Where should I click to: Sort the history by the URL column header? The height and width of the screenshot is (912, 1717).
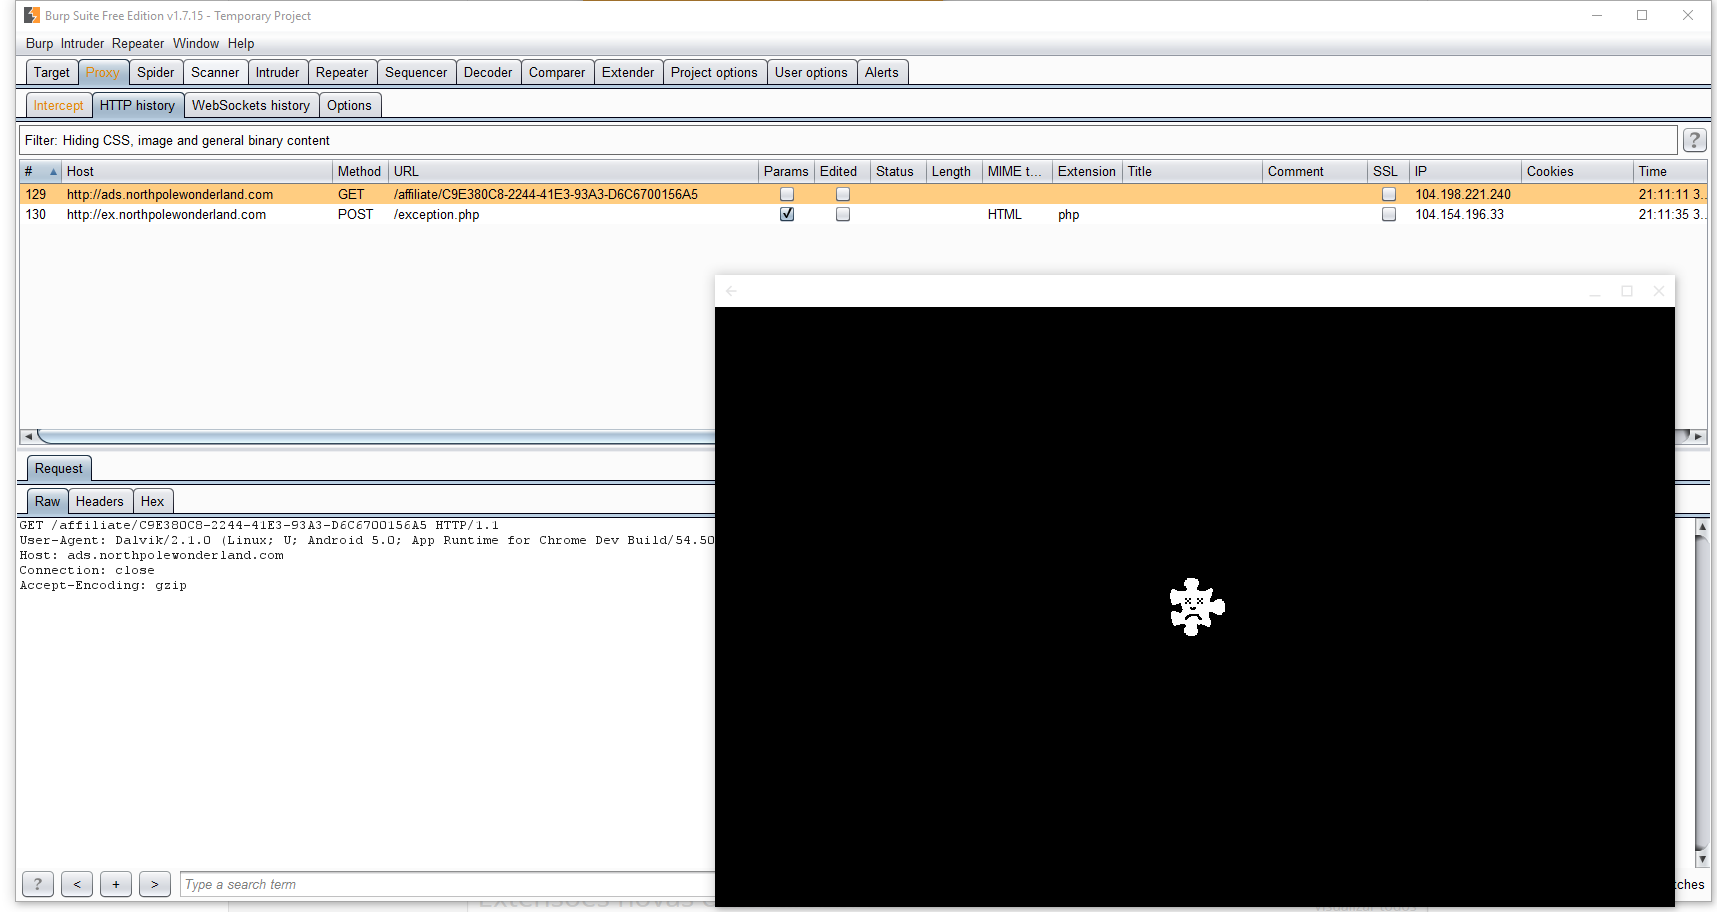[573, 171]
